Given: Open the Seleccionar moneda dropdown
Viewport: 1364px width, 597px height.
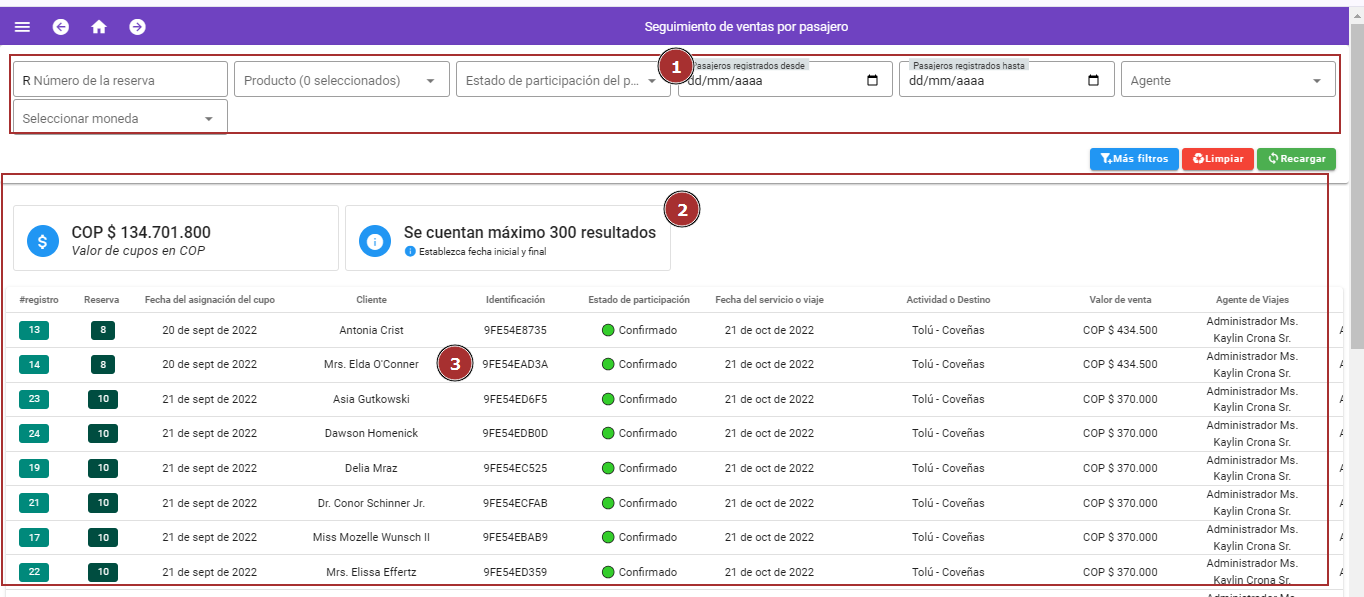Looking at the screenshot, I should pos(209,119).
